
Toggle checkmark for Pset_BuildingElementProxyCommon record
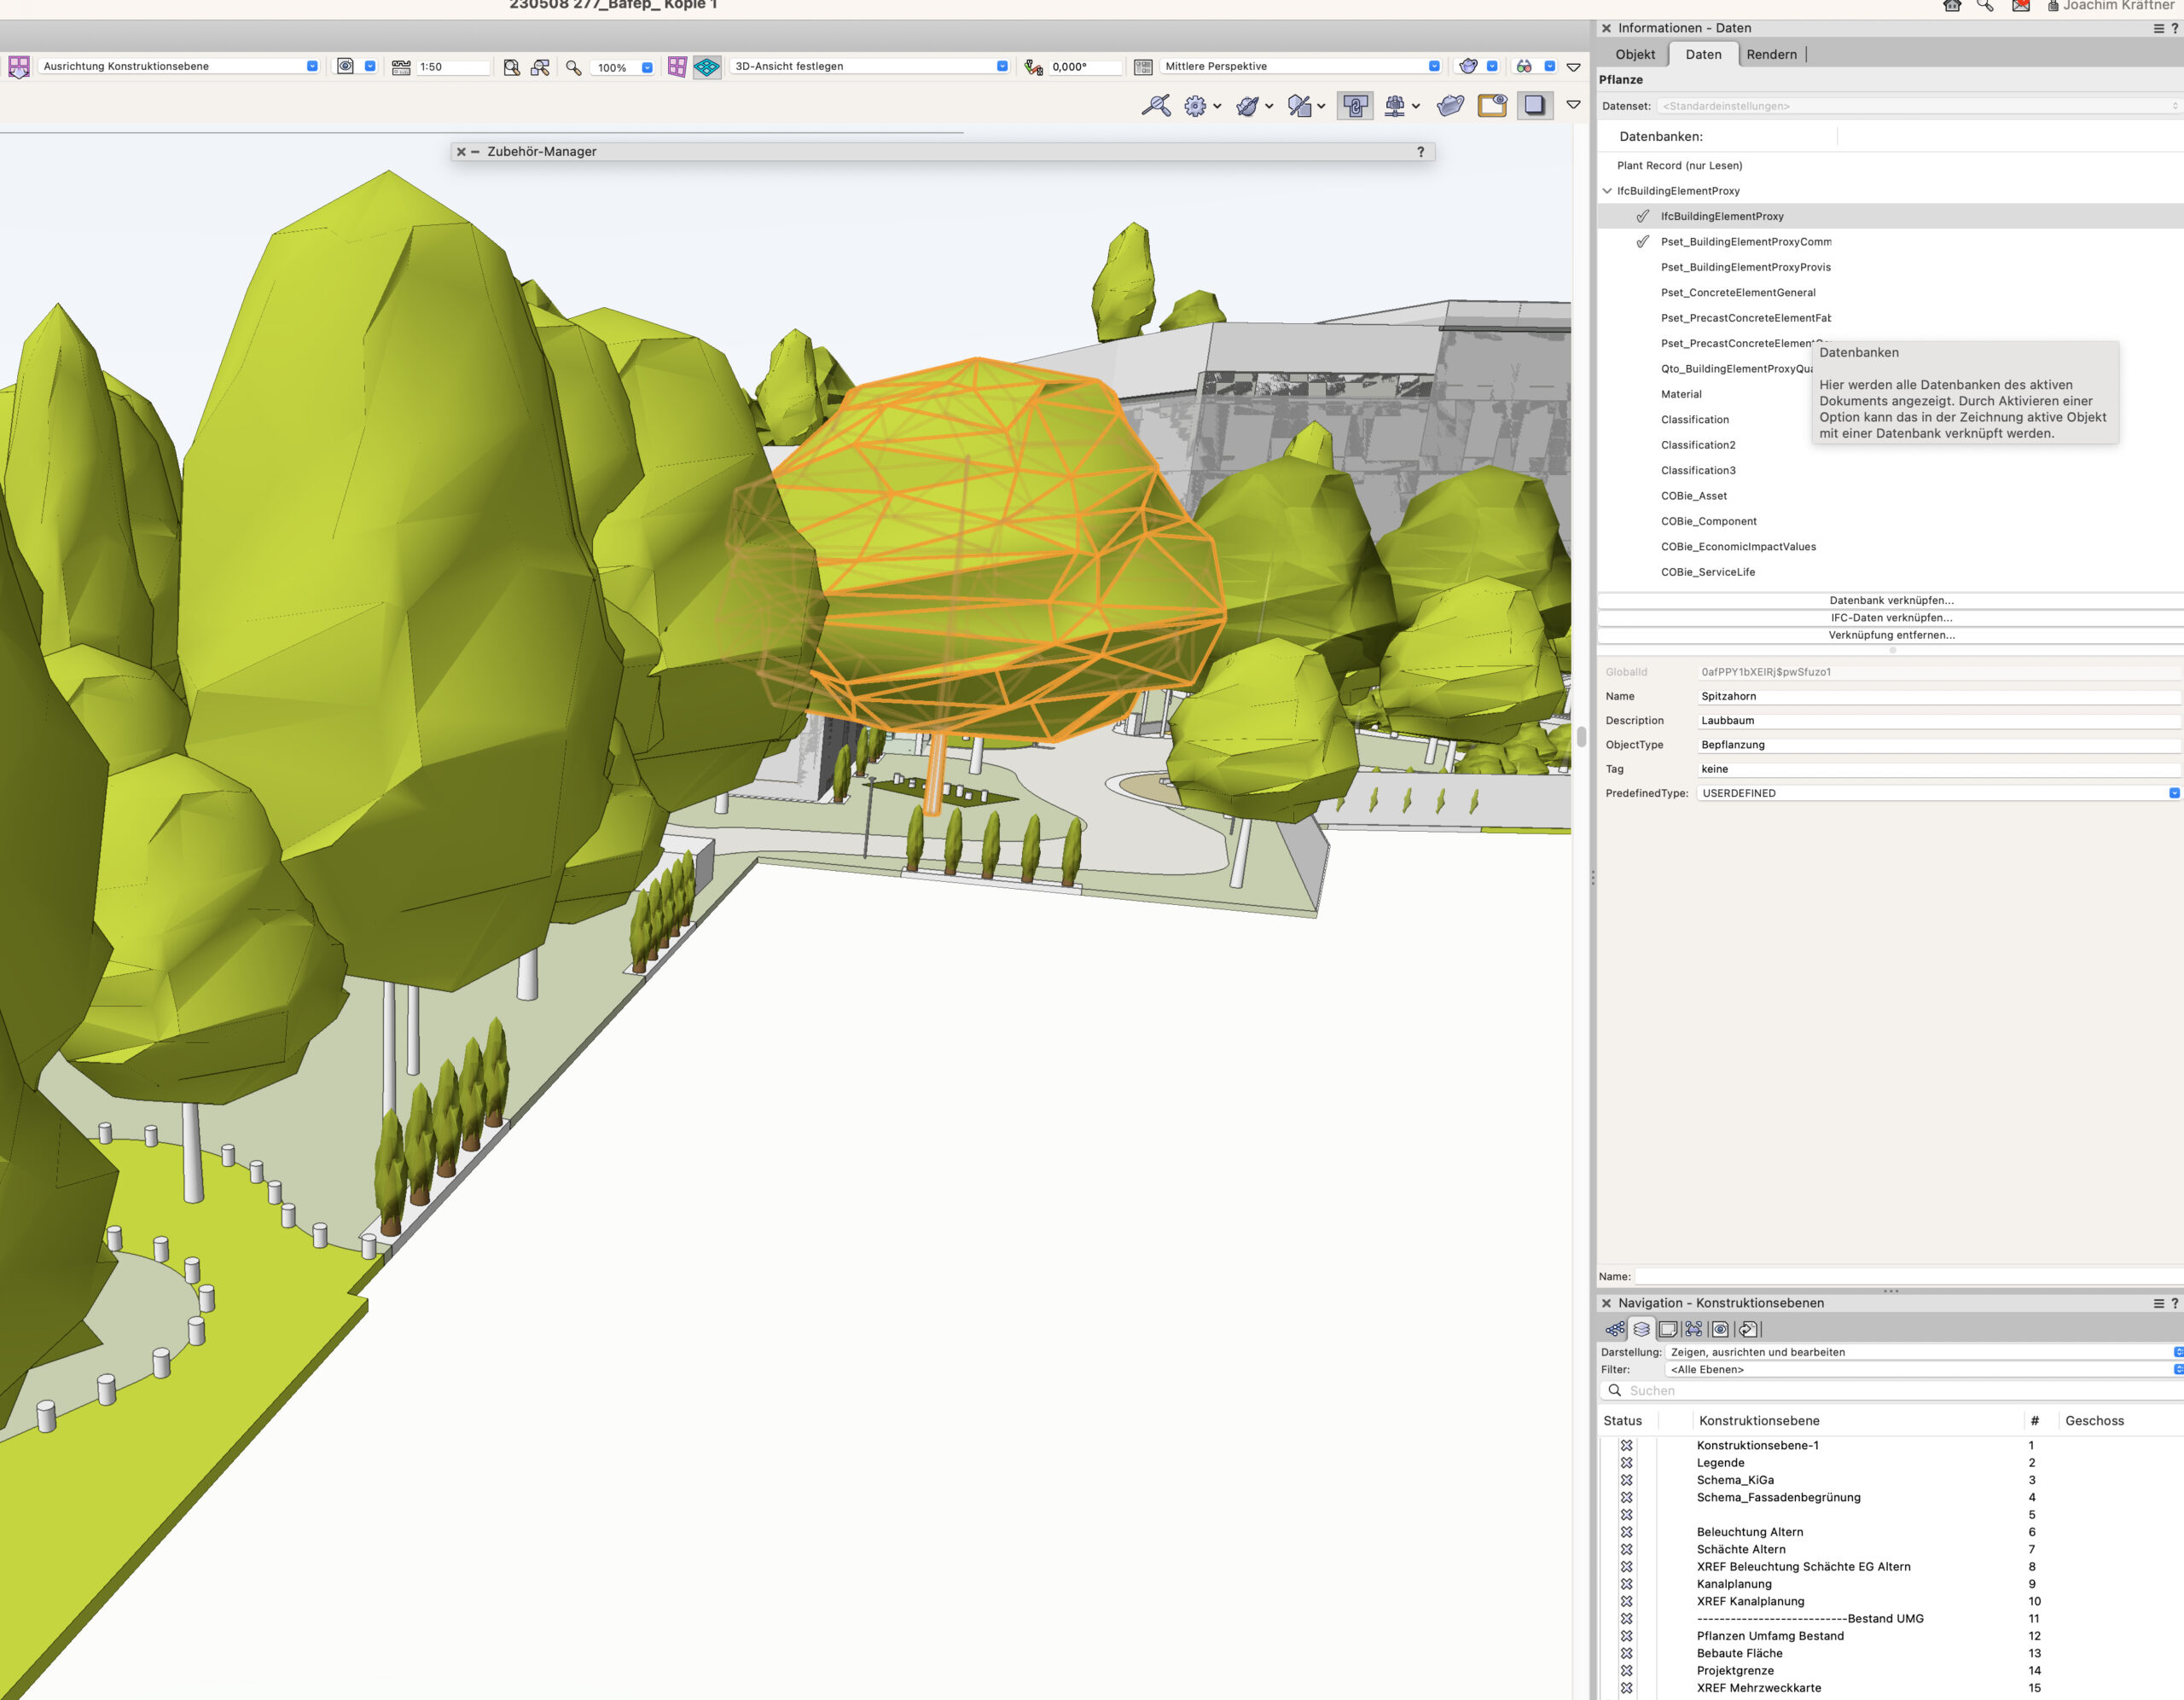[1642, 242]
